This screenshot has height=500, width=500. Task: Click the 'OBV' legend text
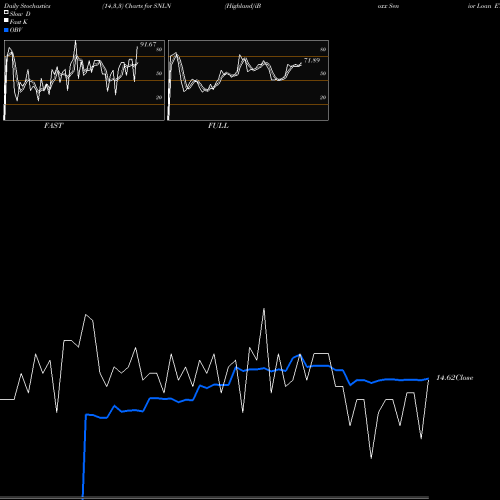point(16,30)
